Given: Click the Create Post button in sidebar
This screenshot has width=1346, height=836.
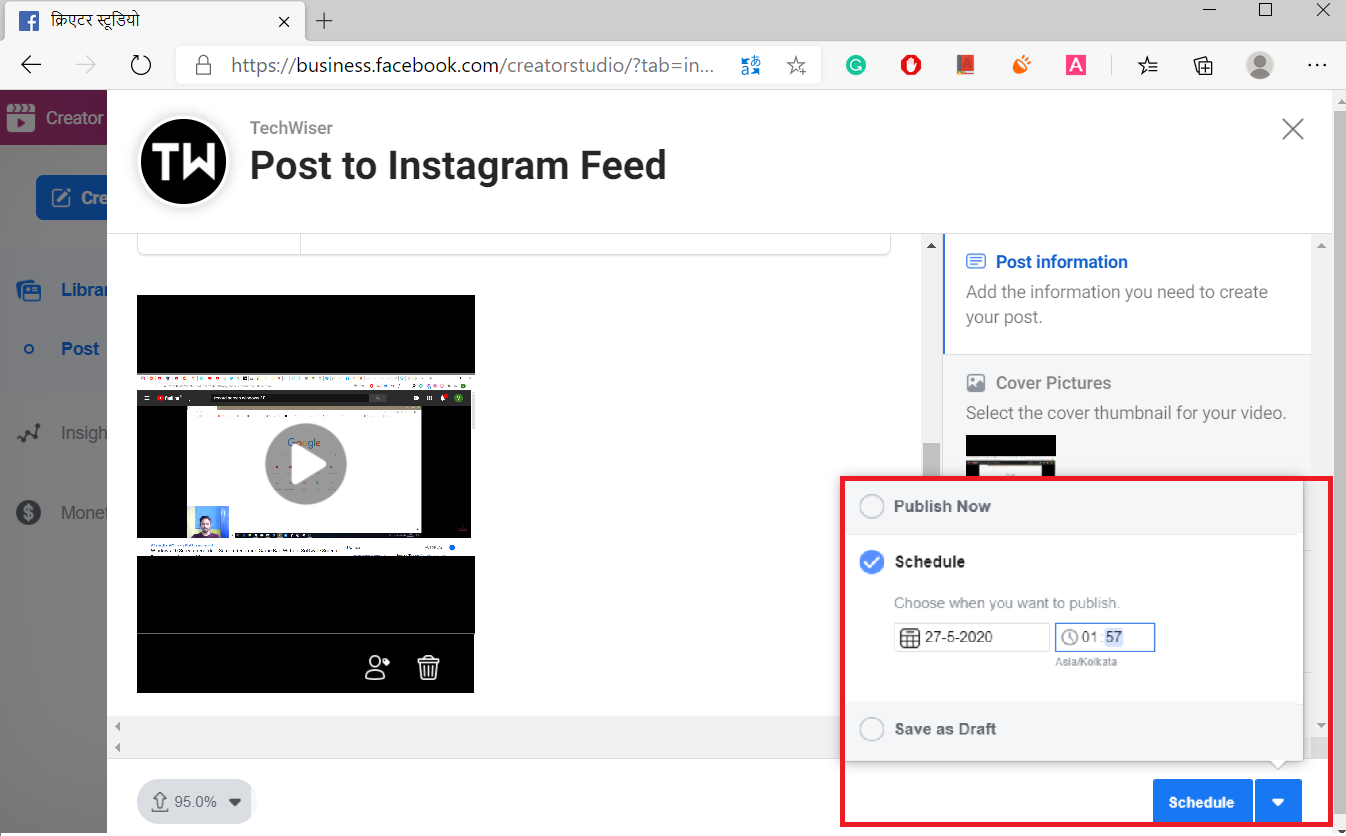Looking at the screenshot, I should click(72, 198).
